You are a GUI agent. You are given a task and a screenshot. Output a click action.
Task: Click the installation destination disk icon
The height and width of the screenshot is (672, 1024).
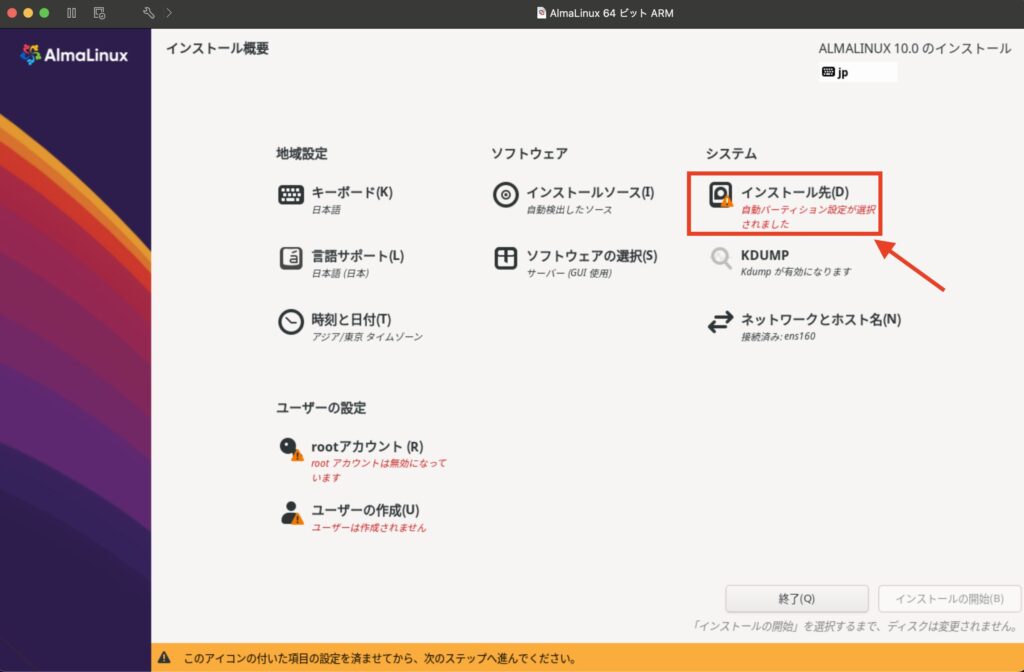(x=720, y=195)
